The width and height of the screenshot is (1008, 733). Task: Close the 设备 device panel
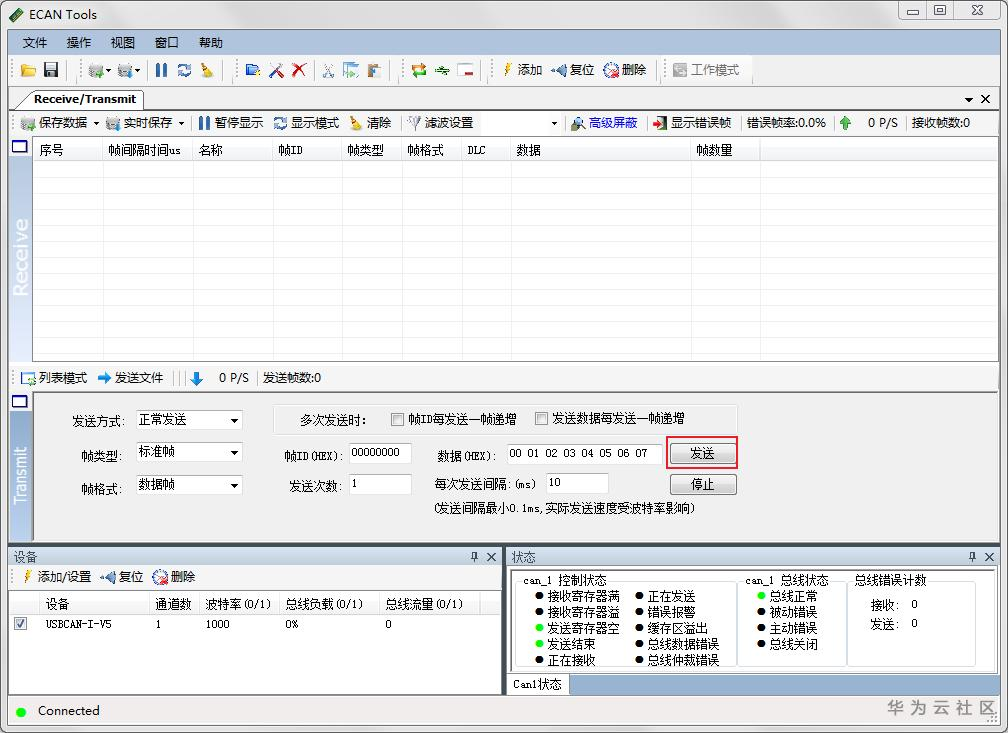(x=492, y=557)
